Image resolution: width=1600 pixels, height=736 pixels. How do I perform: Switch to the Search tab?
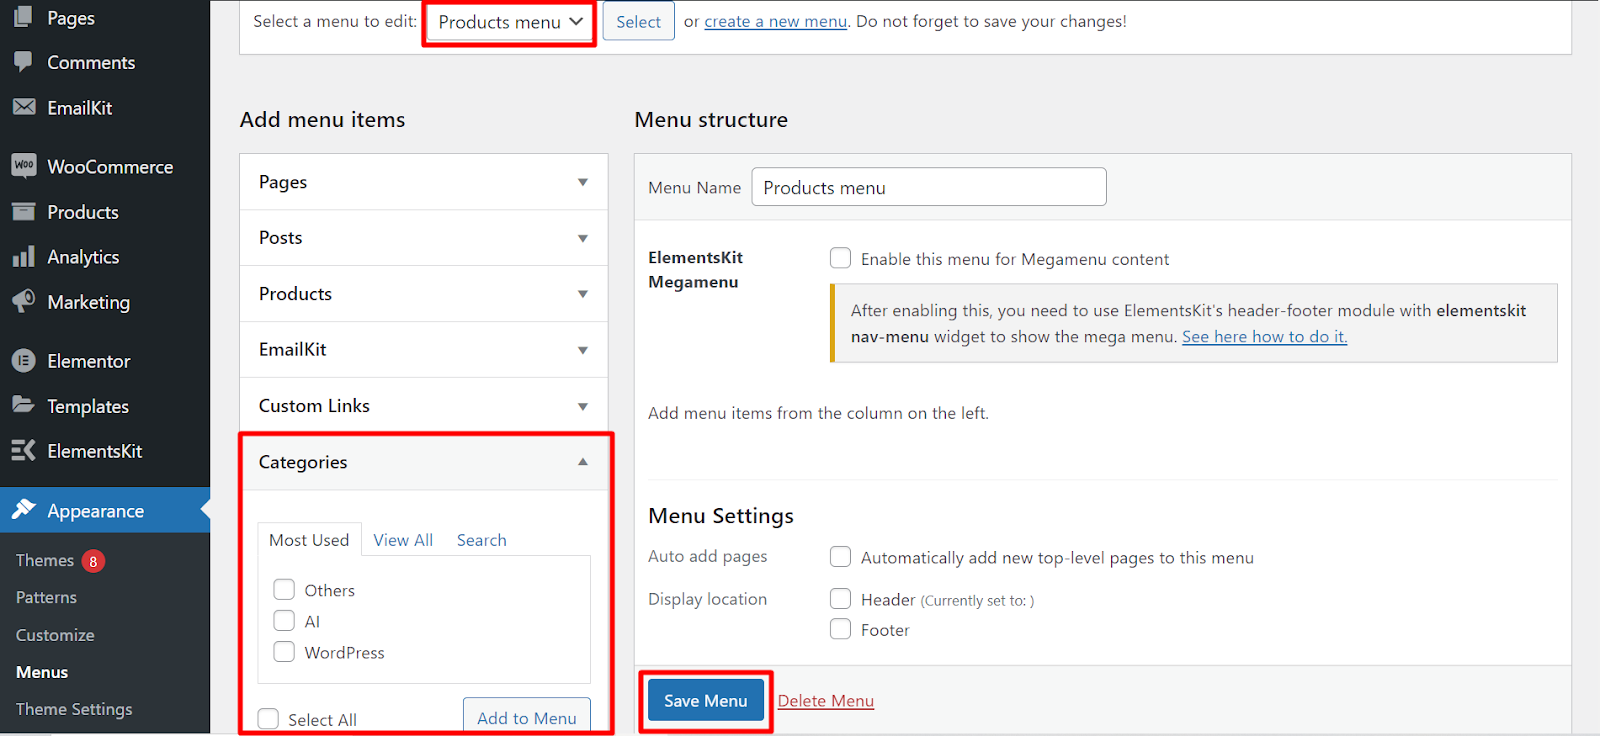481,540
